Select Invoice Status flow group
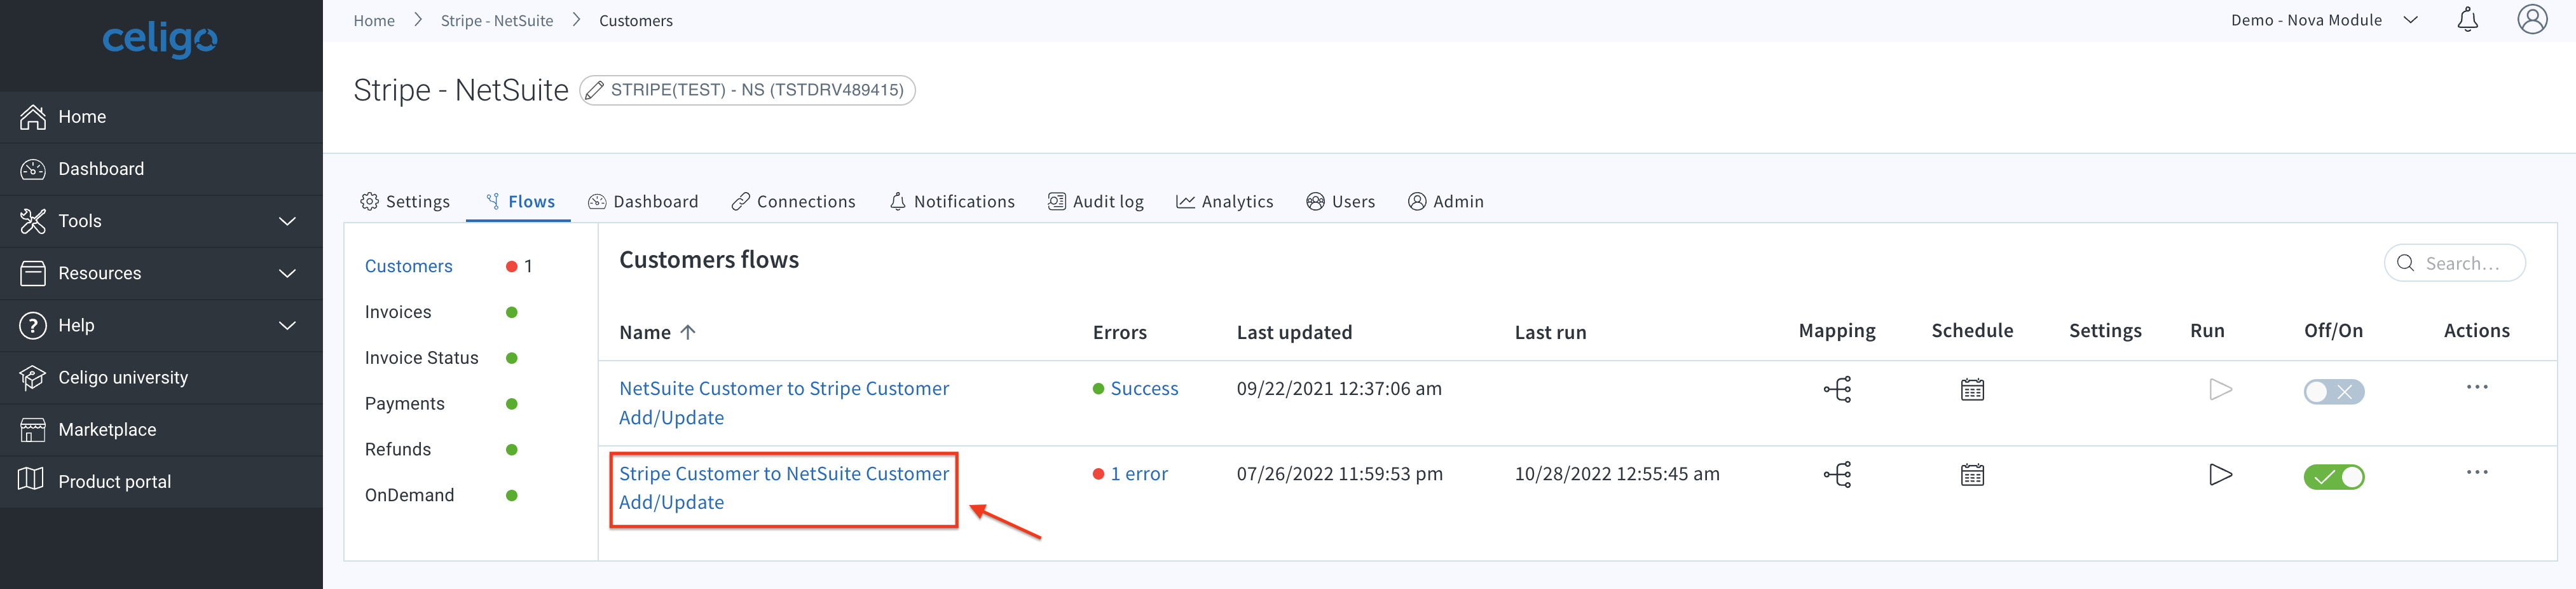The image size is (2576, 589). coord(421,358)
